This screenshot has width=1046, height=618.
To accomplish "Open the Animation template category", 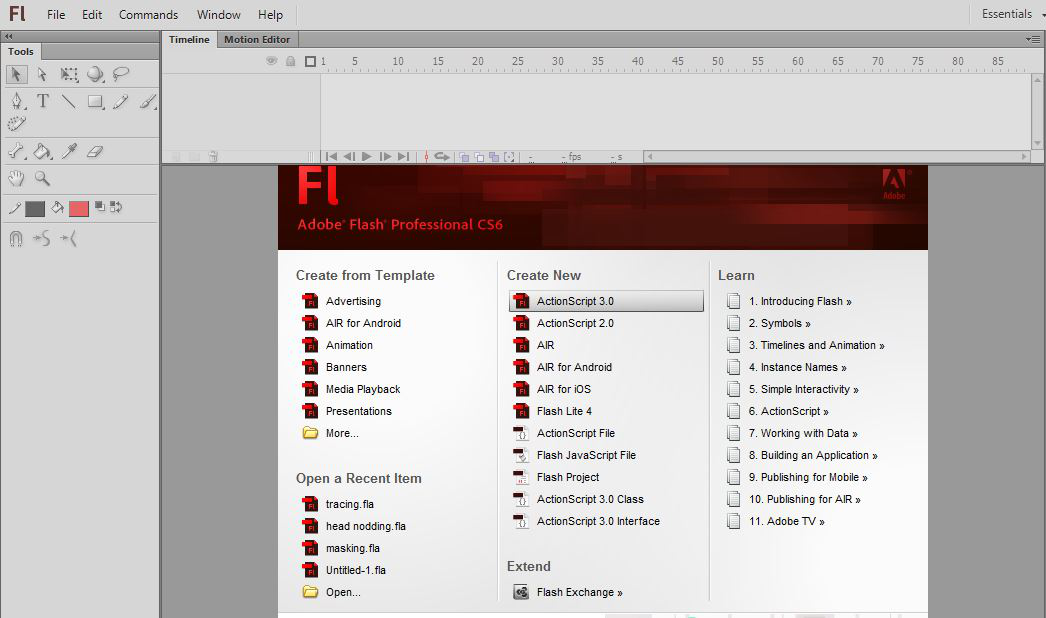I will [x=349, y=345].
